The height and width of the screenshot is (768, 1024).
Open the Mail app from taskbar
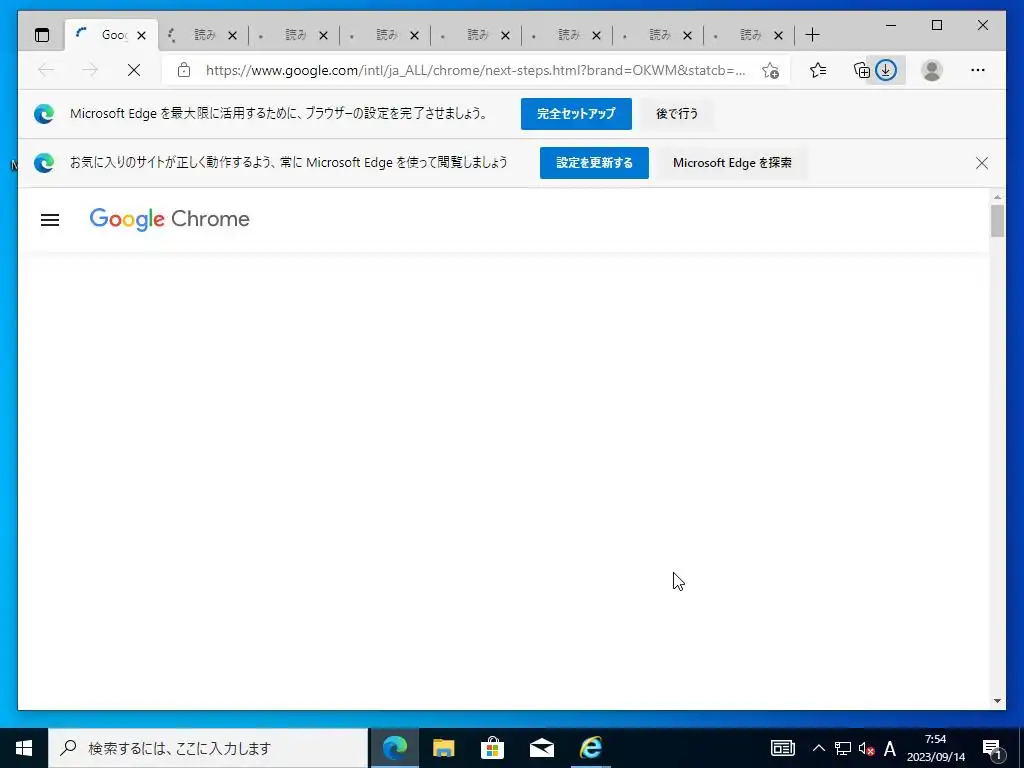(x=541, y=748)
